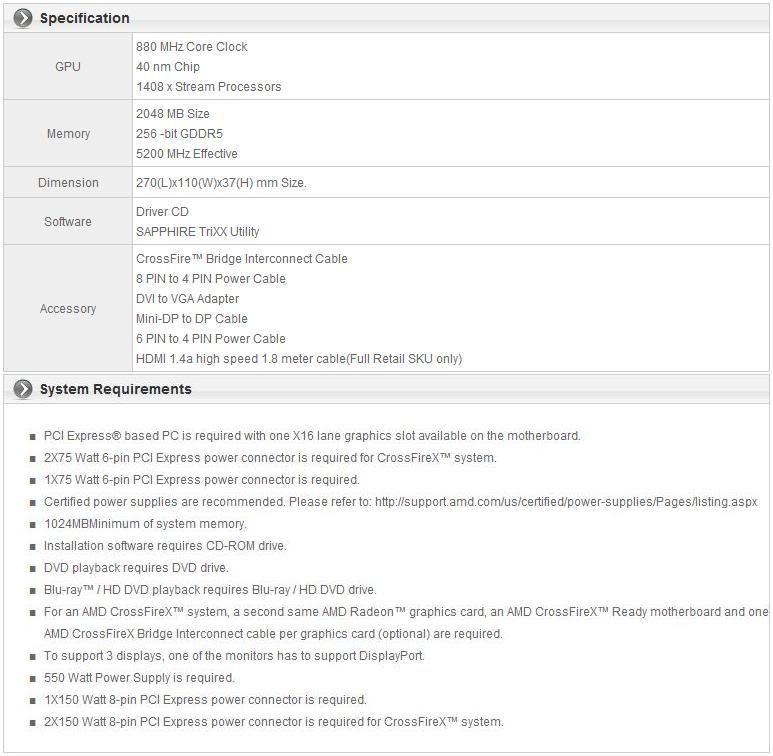Click the PCI Express X16 lane requirement line
The height and width of the screenshot is (756, 773).
click(x=312, y=436)
